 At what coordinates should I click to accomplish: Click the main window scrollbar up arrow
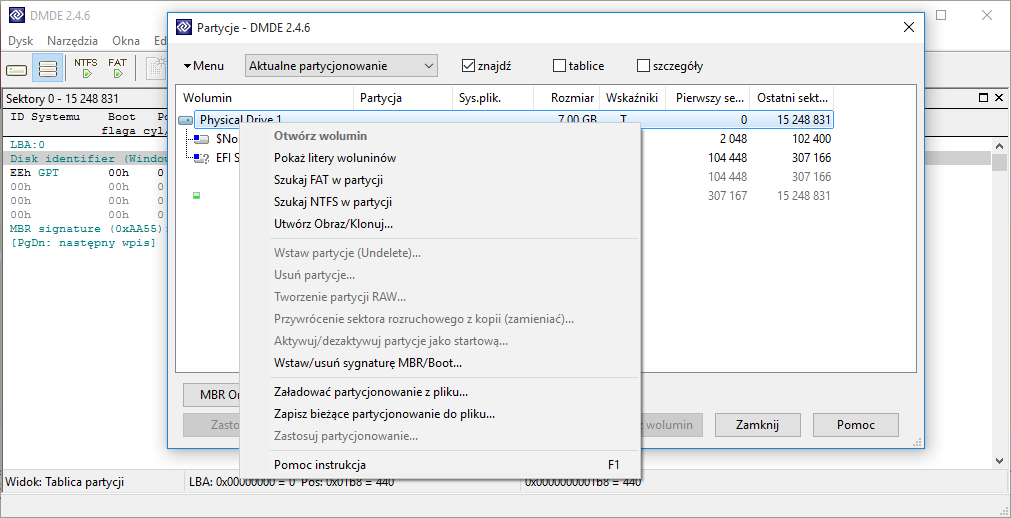click(999, 145)
